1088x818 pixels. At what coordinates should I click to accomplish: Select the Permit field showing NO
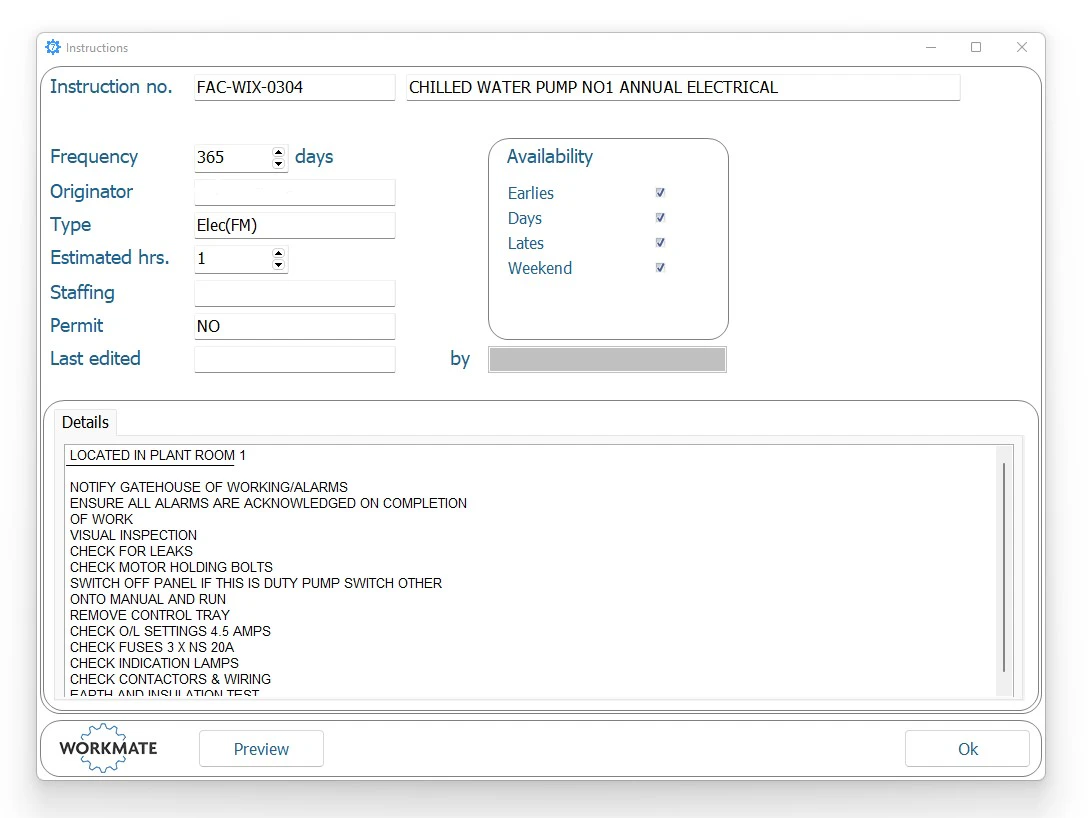294,325
